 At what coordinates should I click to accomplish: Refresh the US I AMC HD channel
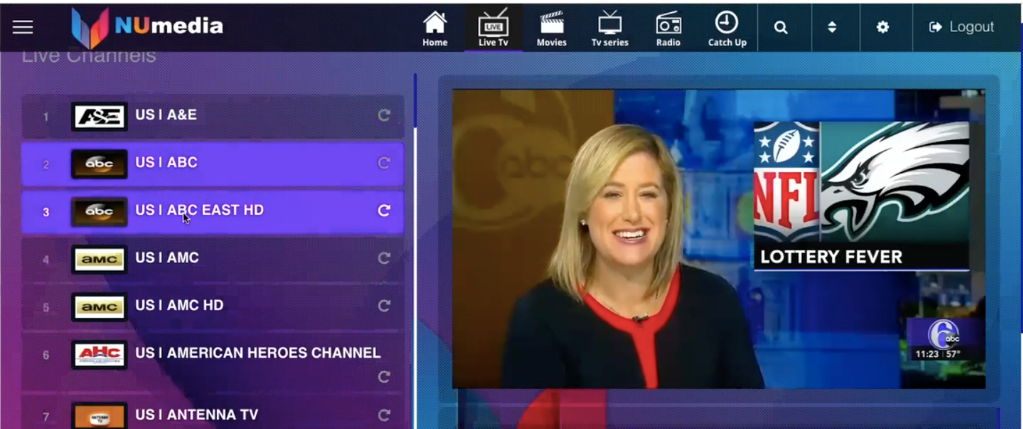click(384, 306)
